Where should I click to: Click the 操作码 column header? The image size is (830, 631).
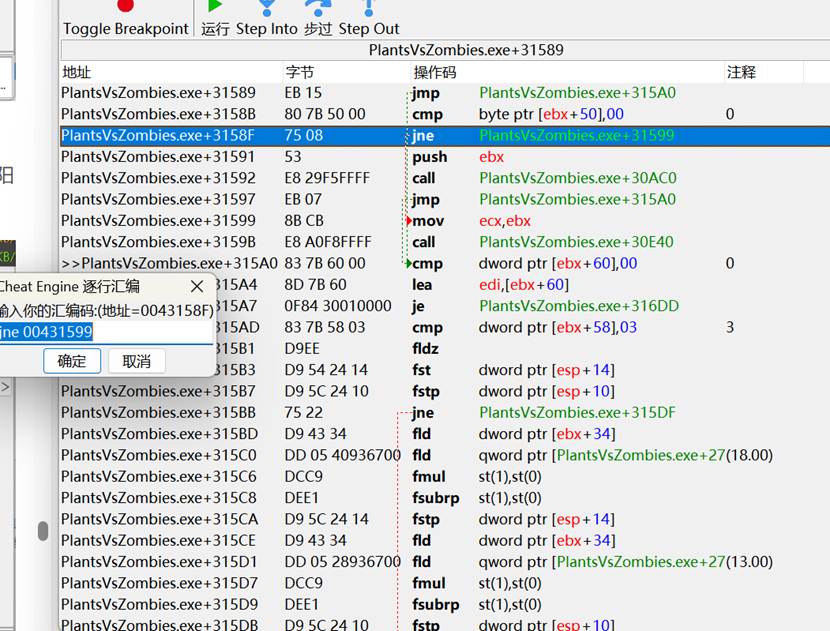(x=567, y=72)
